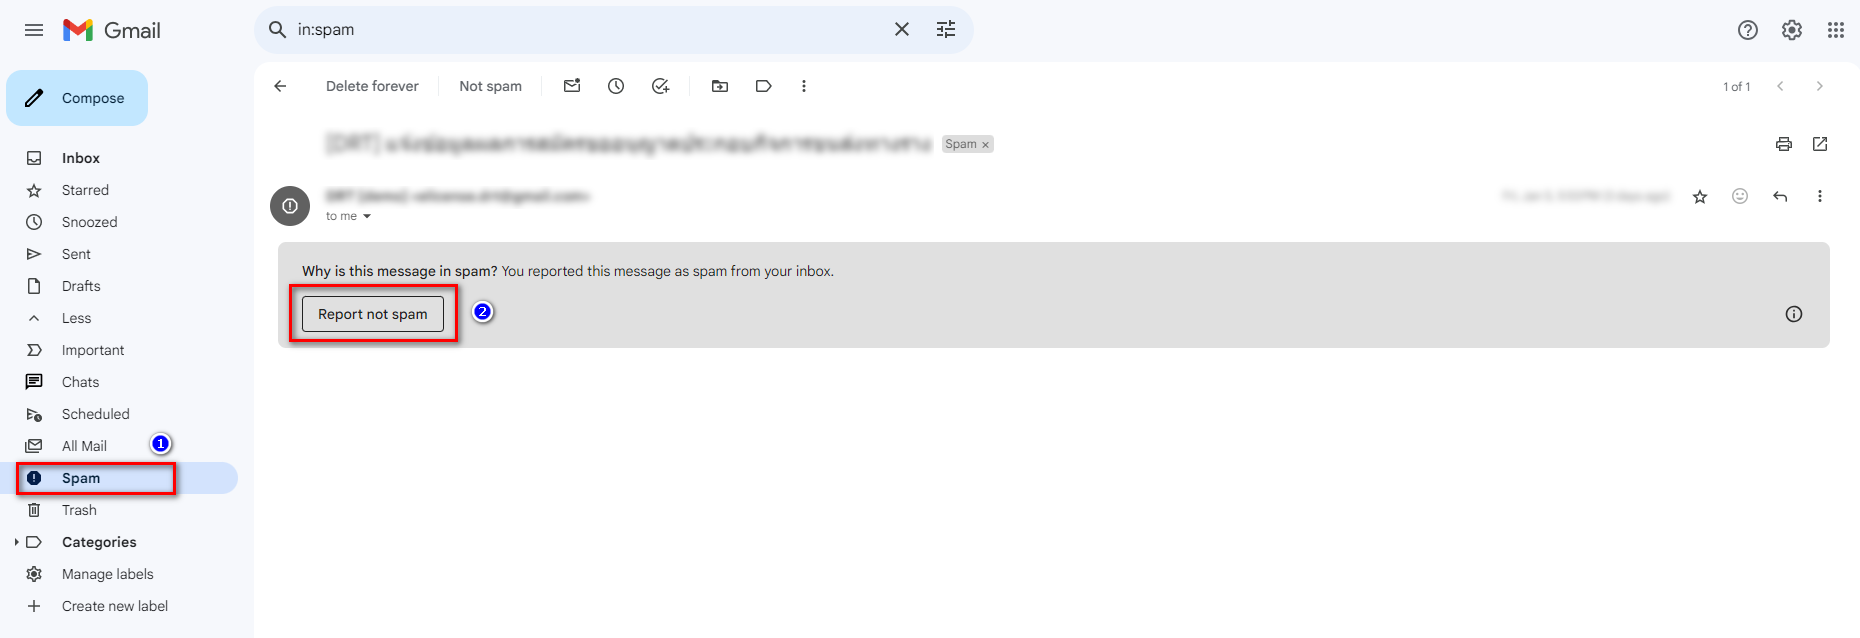
Task: Click Delete forever in toolbar
Action: [372, 86]
